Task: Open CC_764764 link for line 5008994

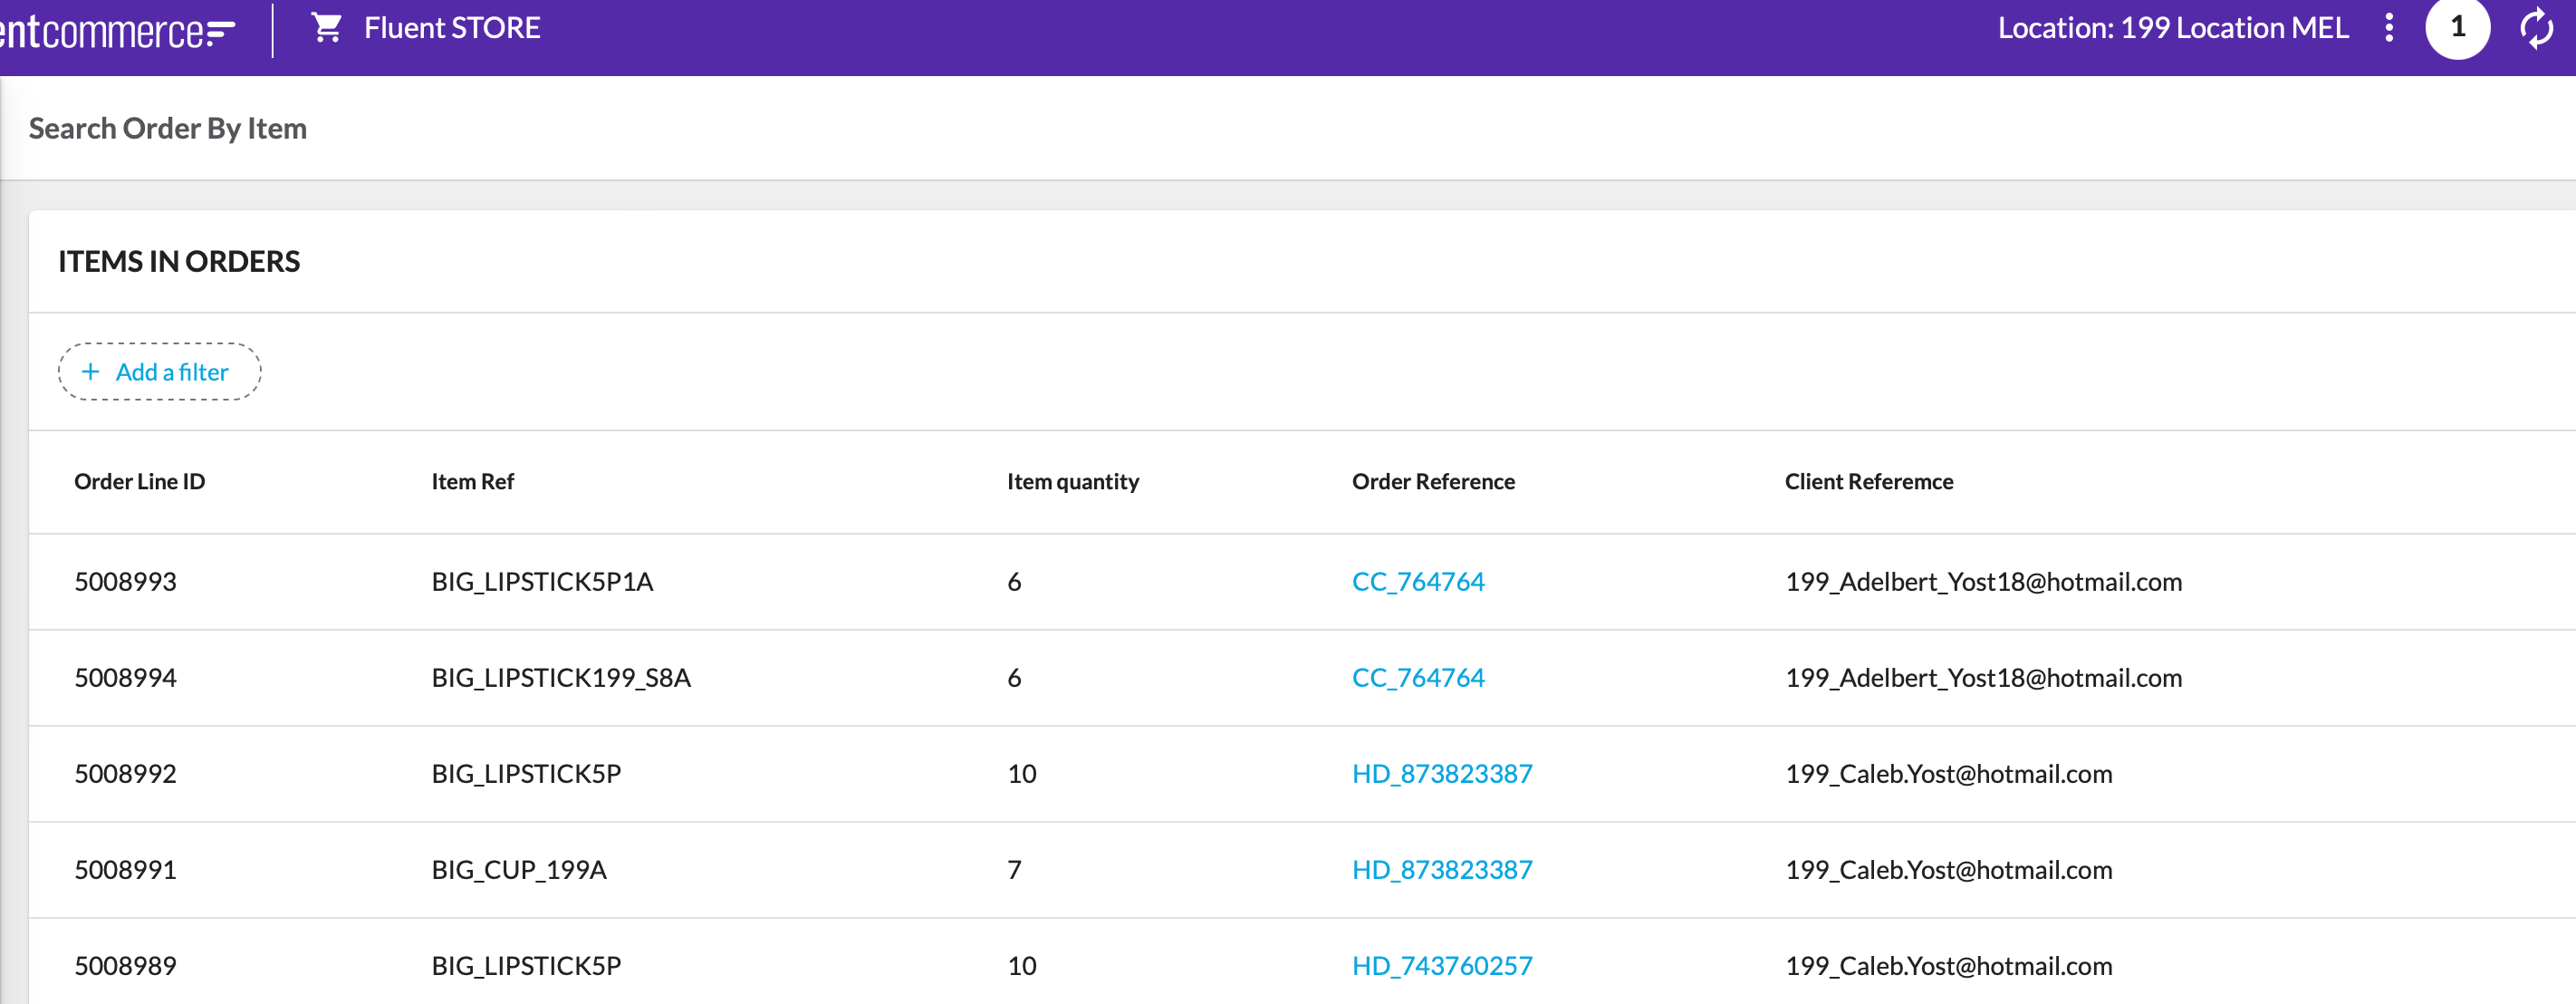Action: tap(1417, 678)
